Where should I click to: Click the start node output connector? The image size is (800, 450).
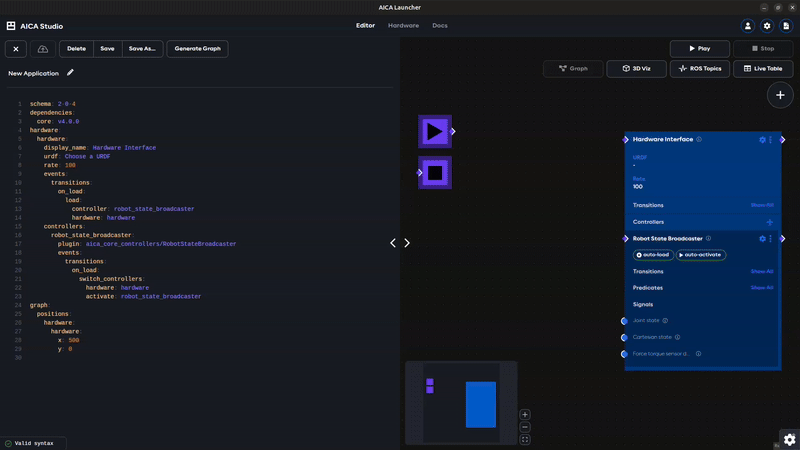point(453,132)
